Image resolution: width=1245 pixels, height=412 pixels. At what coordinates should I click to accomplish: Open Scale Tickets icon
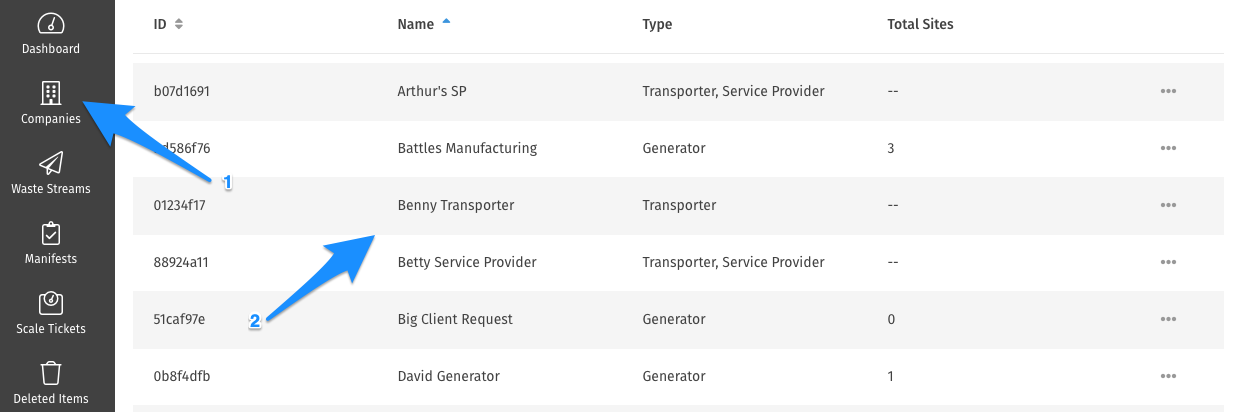coord(51,303)
